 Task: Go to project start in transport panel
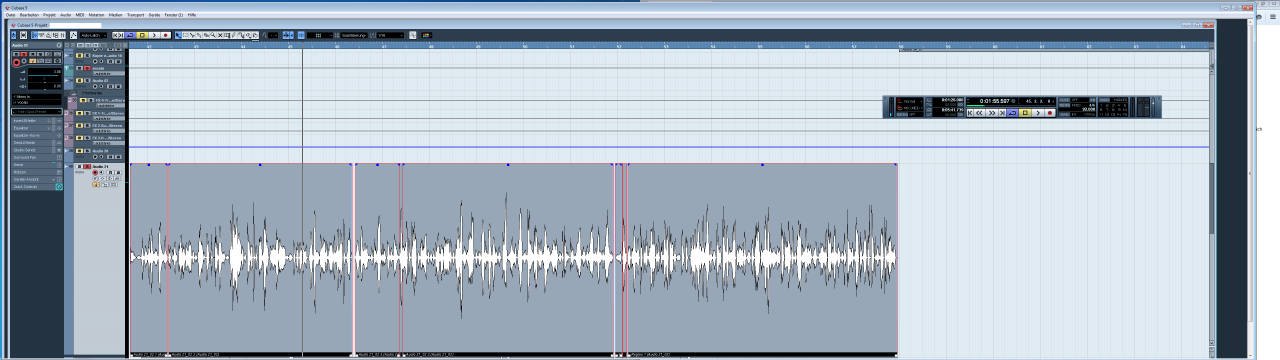point(970,113)
